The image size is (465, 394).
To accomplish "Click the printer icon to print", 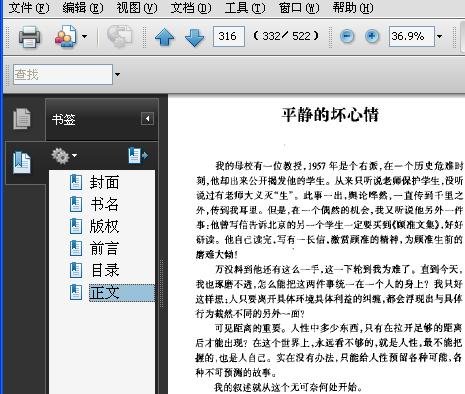I will 29,36.
